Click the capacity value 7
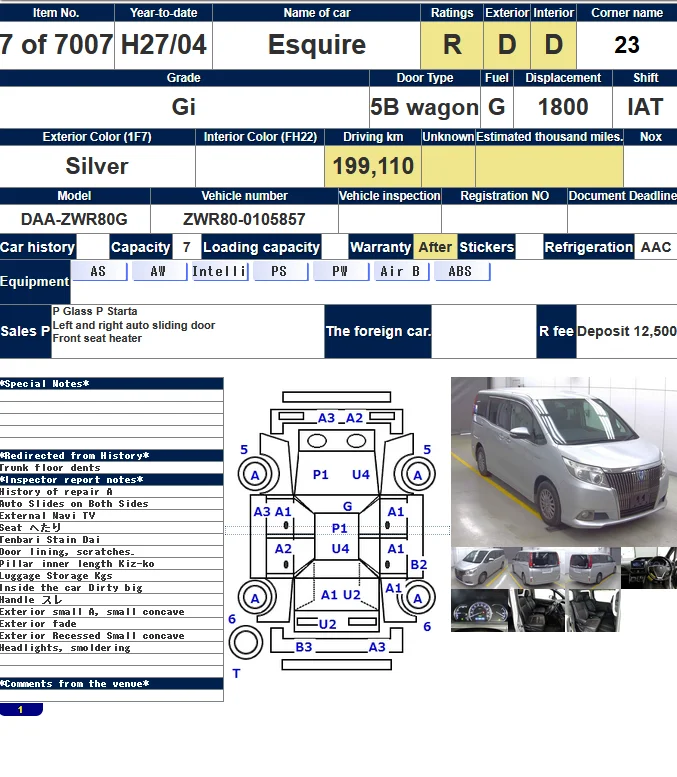This screenshot has height=777, width=677. [186, 247]
